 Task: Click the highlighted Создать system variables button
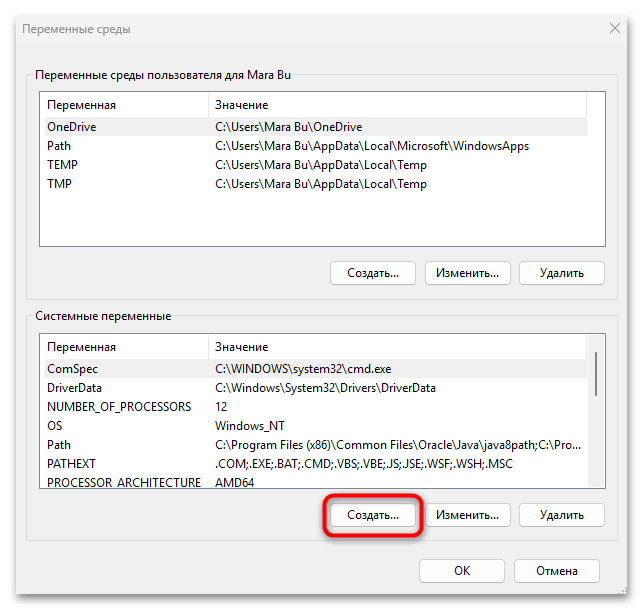point(372,515)
